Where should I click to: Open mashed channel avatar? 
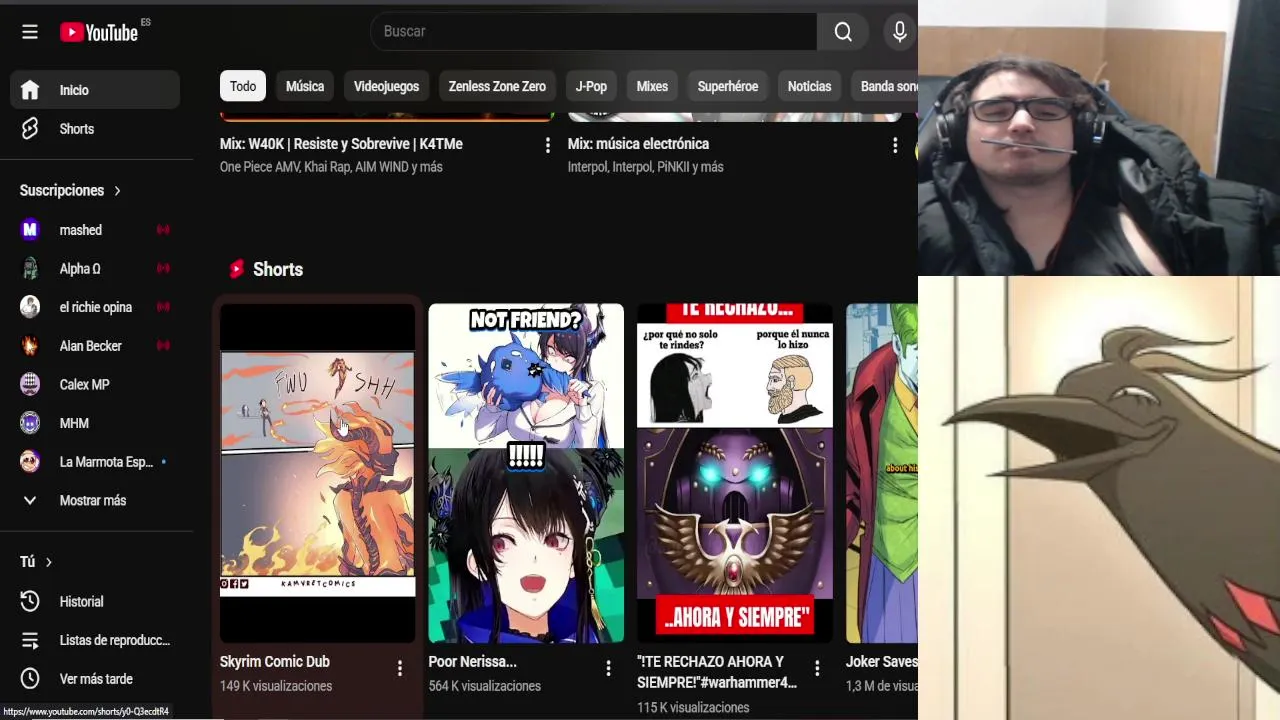30,230
